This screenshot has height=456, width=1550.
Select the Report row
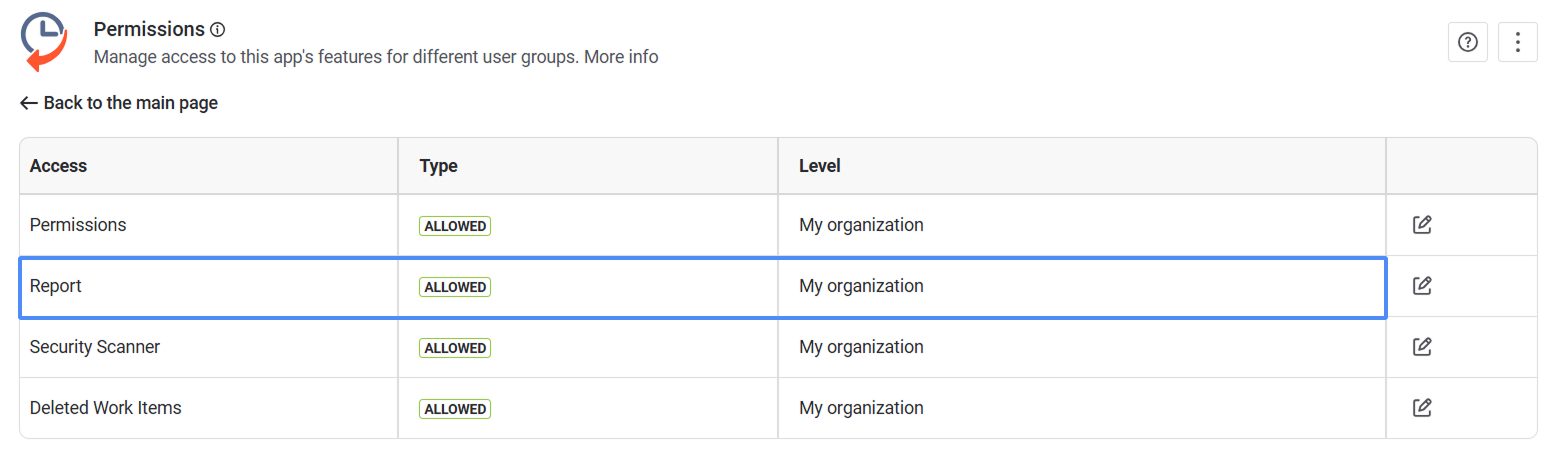pyautogui.click(x=56, y=286)
